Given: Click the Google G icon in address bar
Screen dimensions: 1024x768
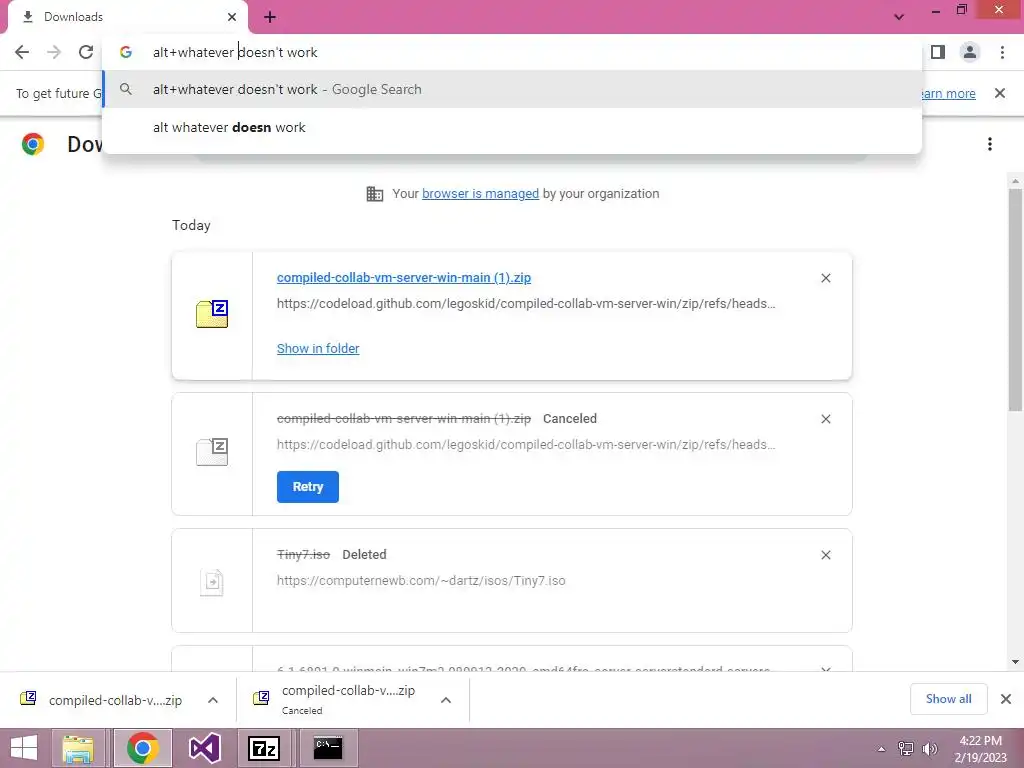Looking at the screenshot, I should (126, 52).
